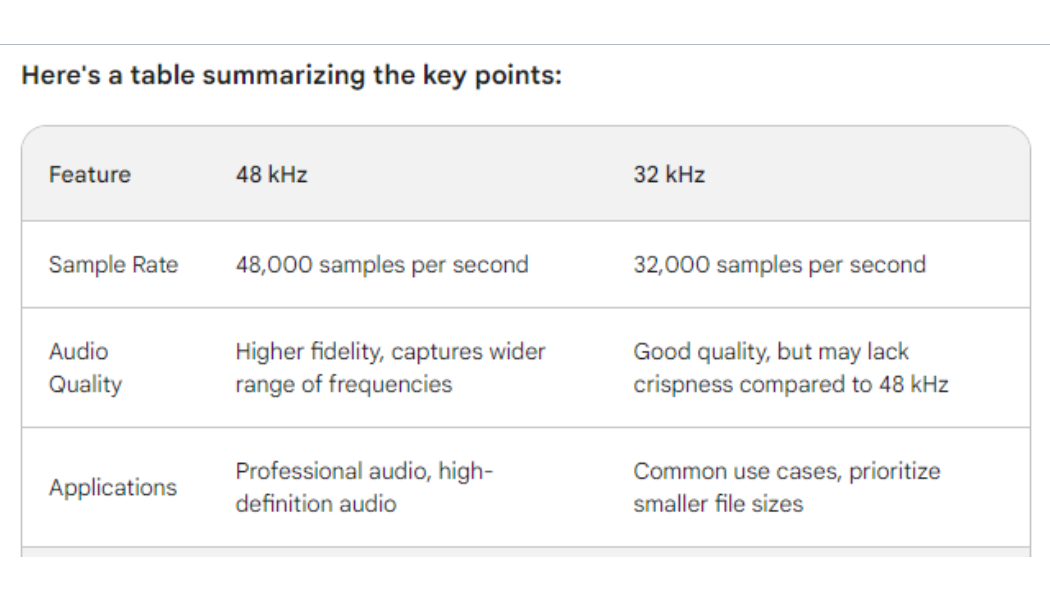Click "48 kHz" within the crispness comparison

pos(913,384)
